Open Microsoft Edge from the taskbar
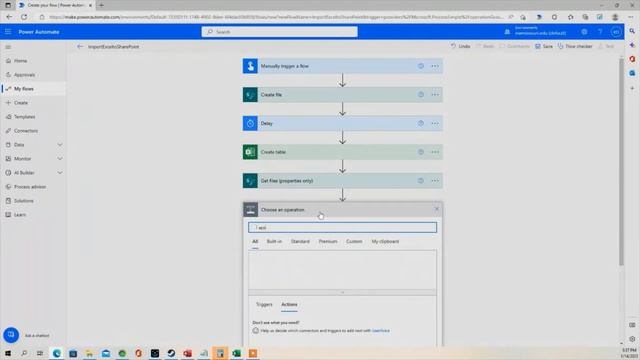Image resolution: width=640 pixels, height=360 pixels. (57, 353)
